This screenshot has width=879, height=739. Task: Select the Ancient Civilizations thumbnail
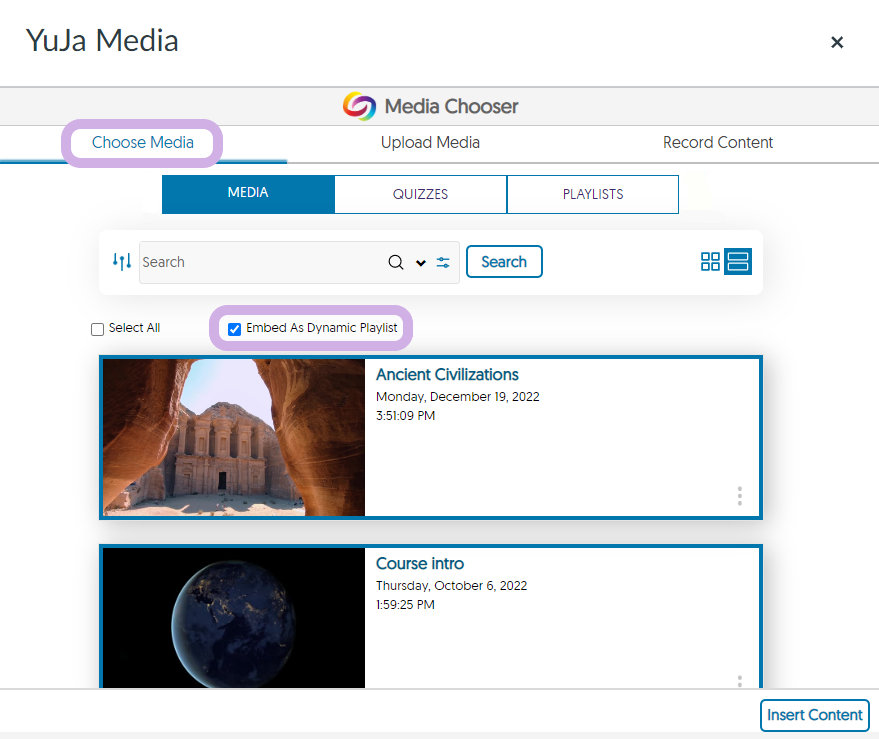pyautogui.click(x=234, y=437)
